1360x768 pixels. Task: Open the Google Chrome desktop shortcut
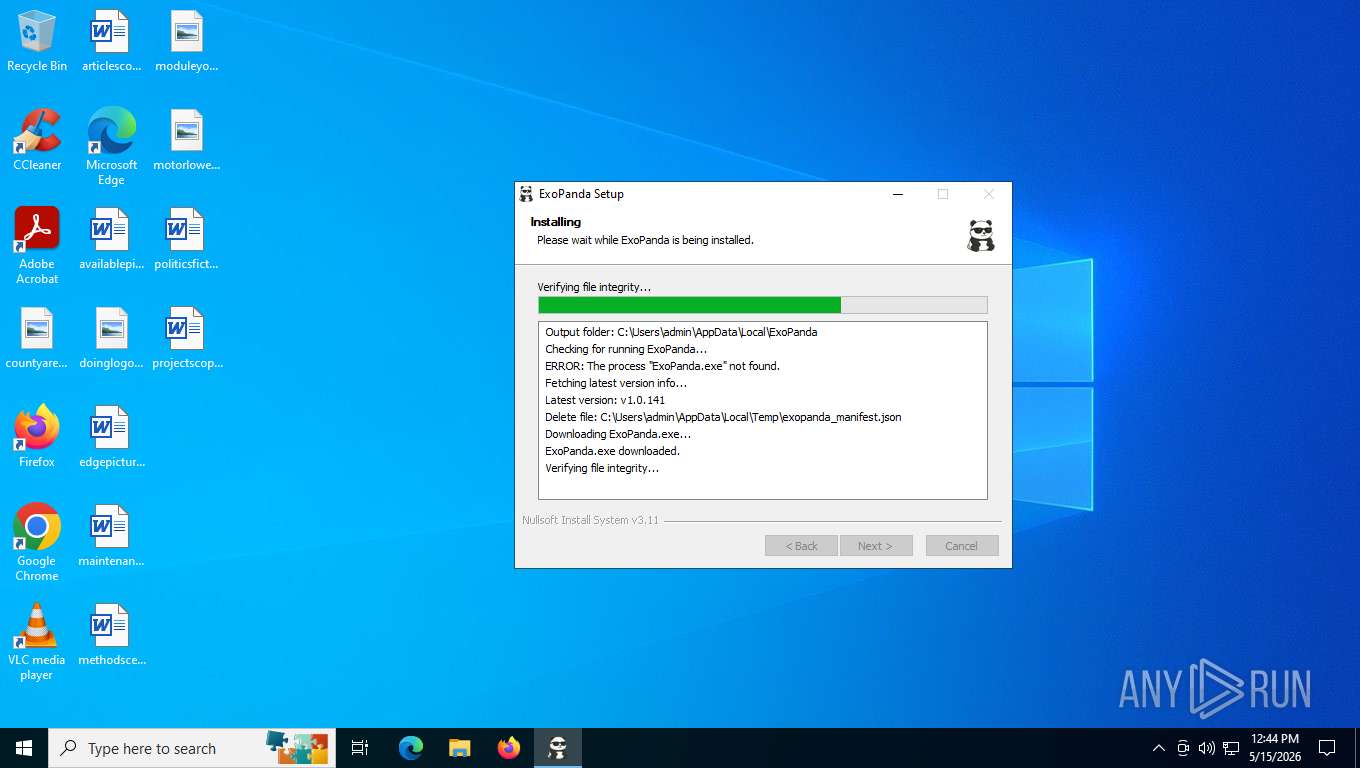(37, 542)
